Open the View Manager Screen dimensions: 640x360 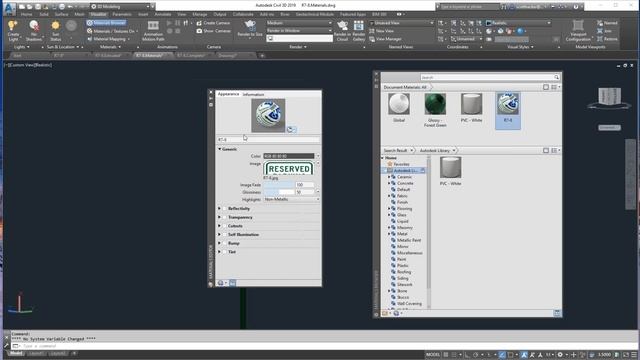pos(385,39)
